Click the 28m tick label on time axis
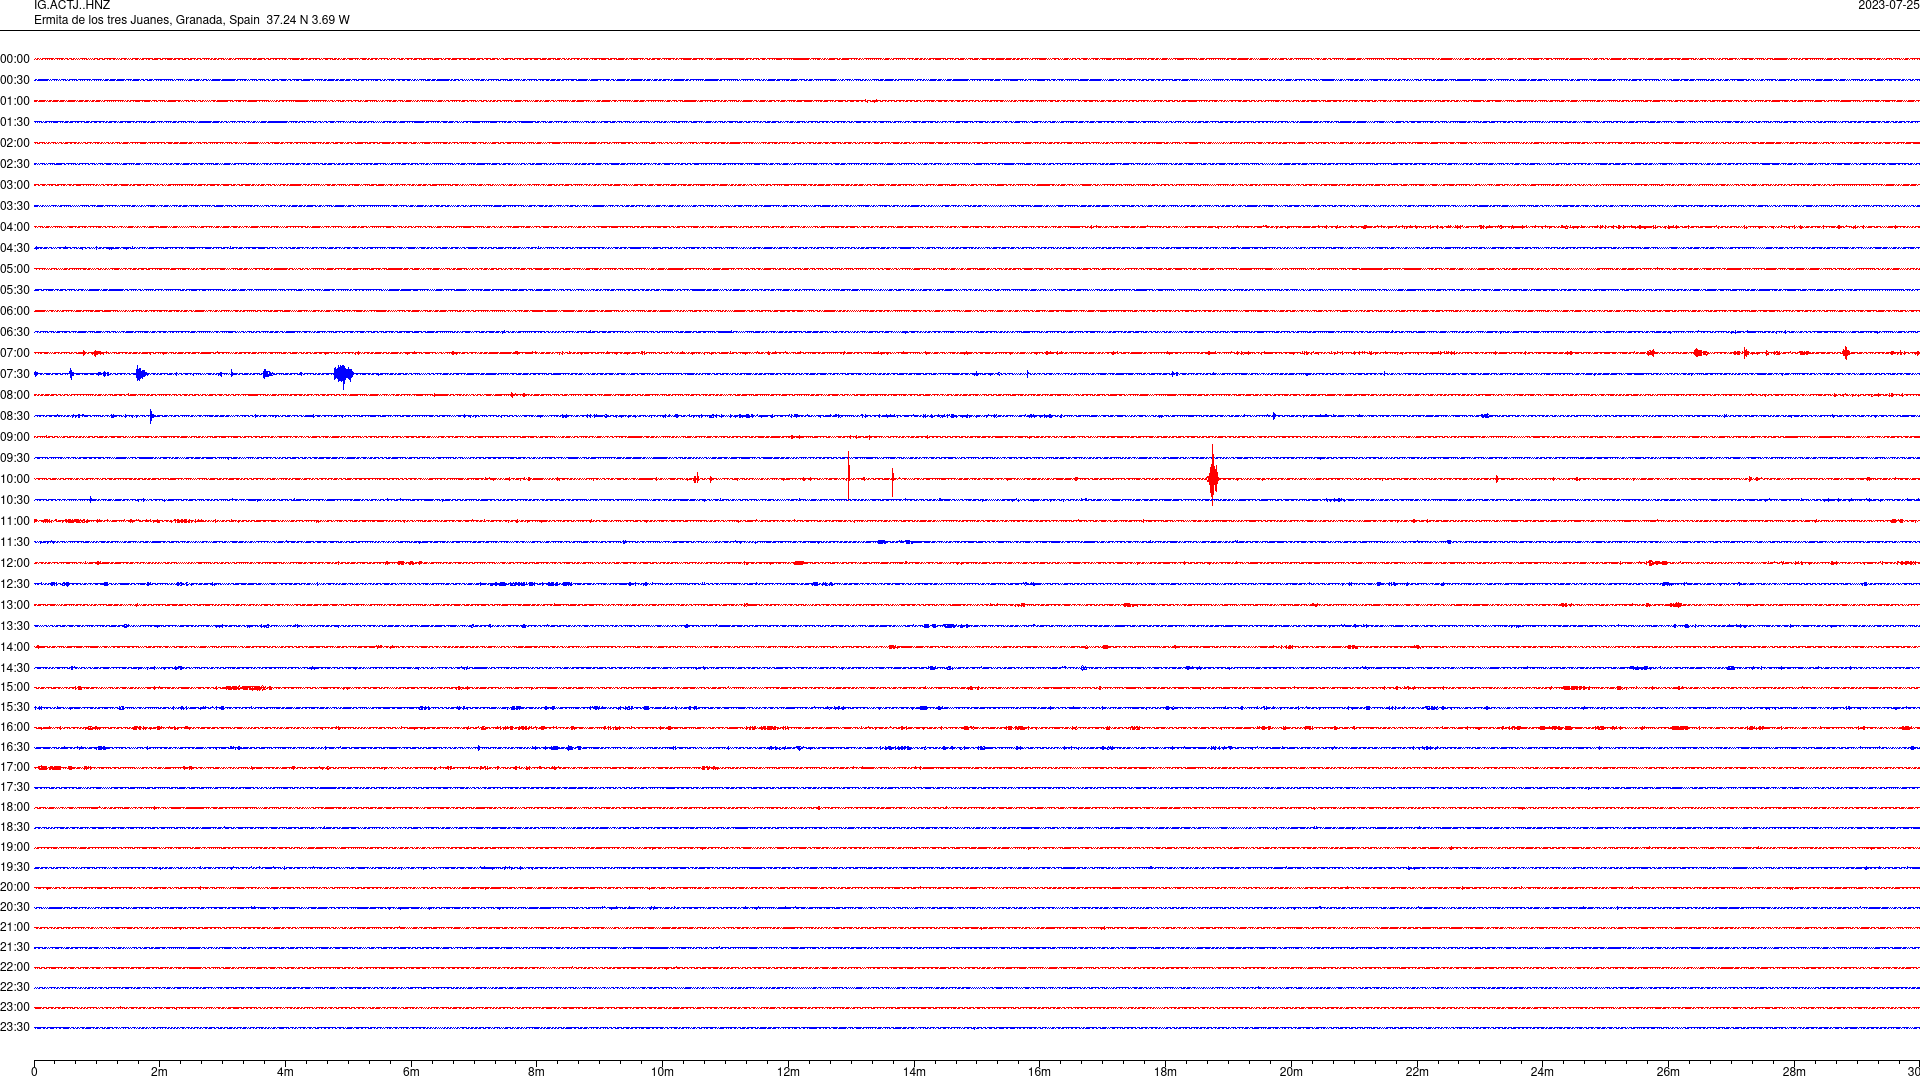This screenshot has height=1080, width=1920. click(1794, 1072)
